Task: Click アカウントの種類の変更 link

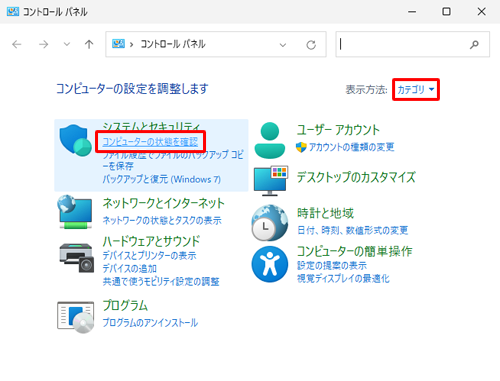Action: 352,147
